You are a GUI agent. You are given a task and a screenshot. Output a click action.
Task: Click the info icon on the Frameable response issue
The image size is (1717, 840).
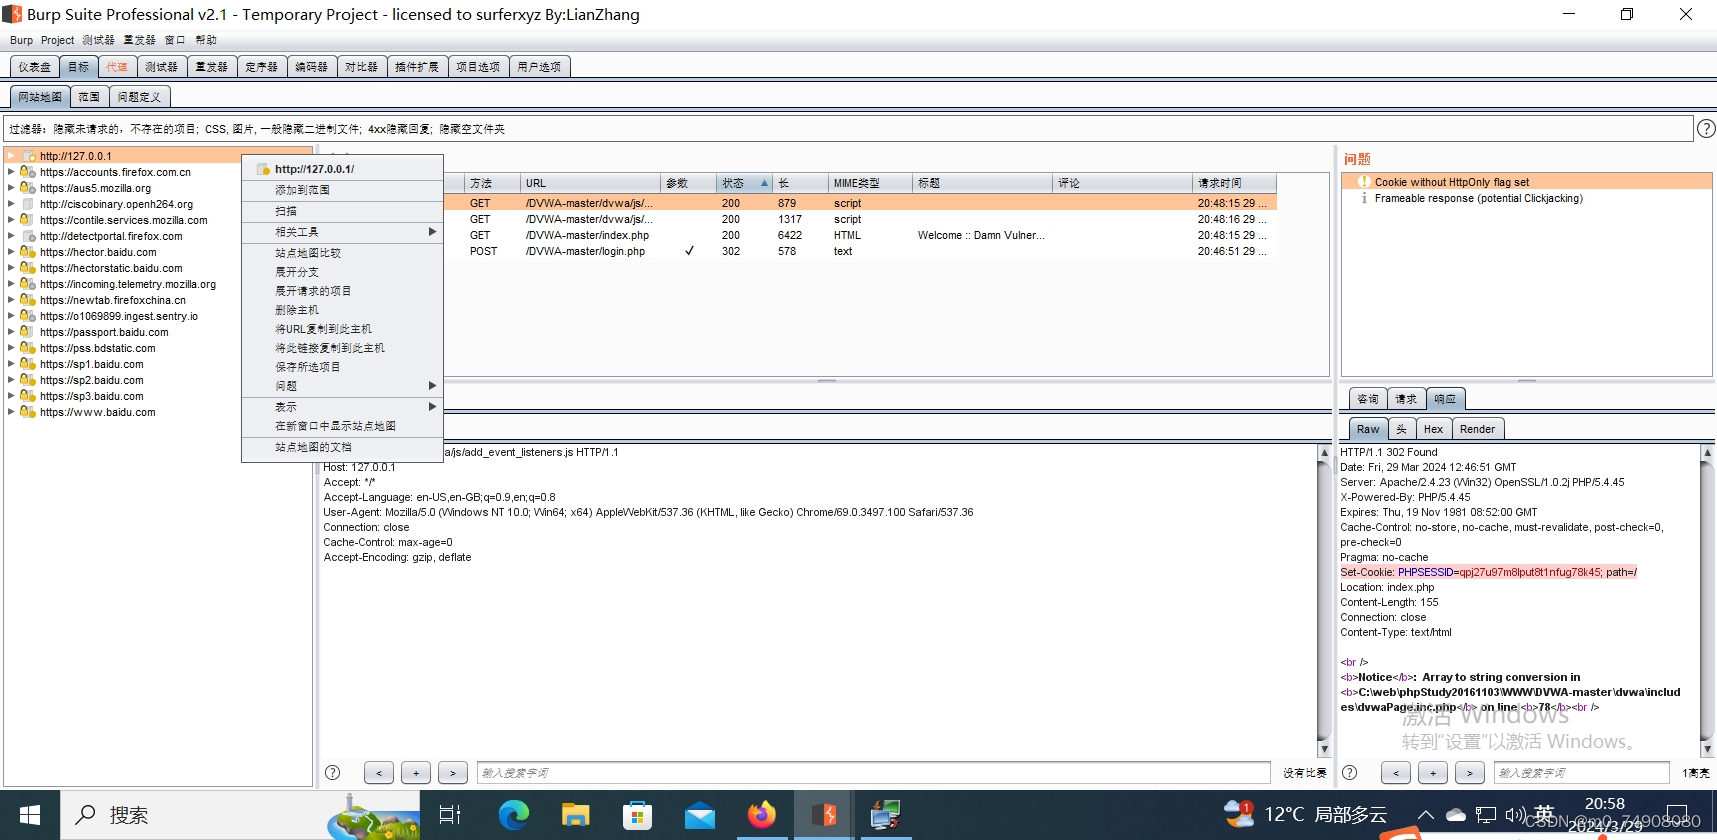(x=1364, y=198)
